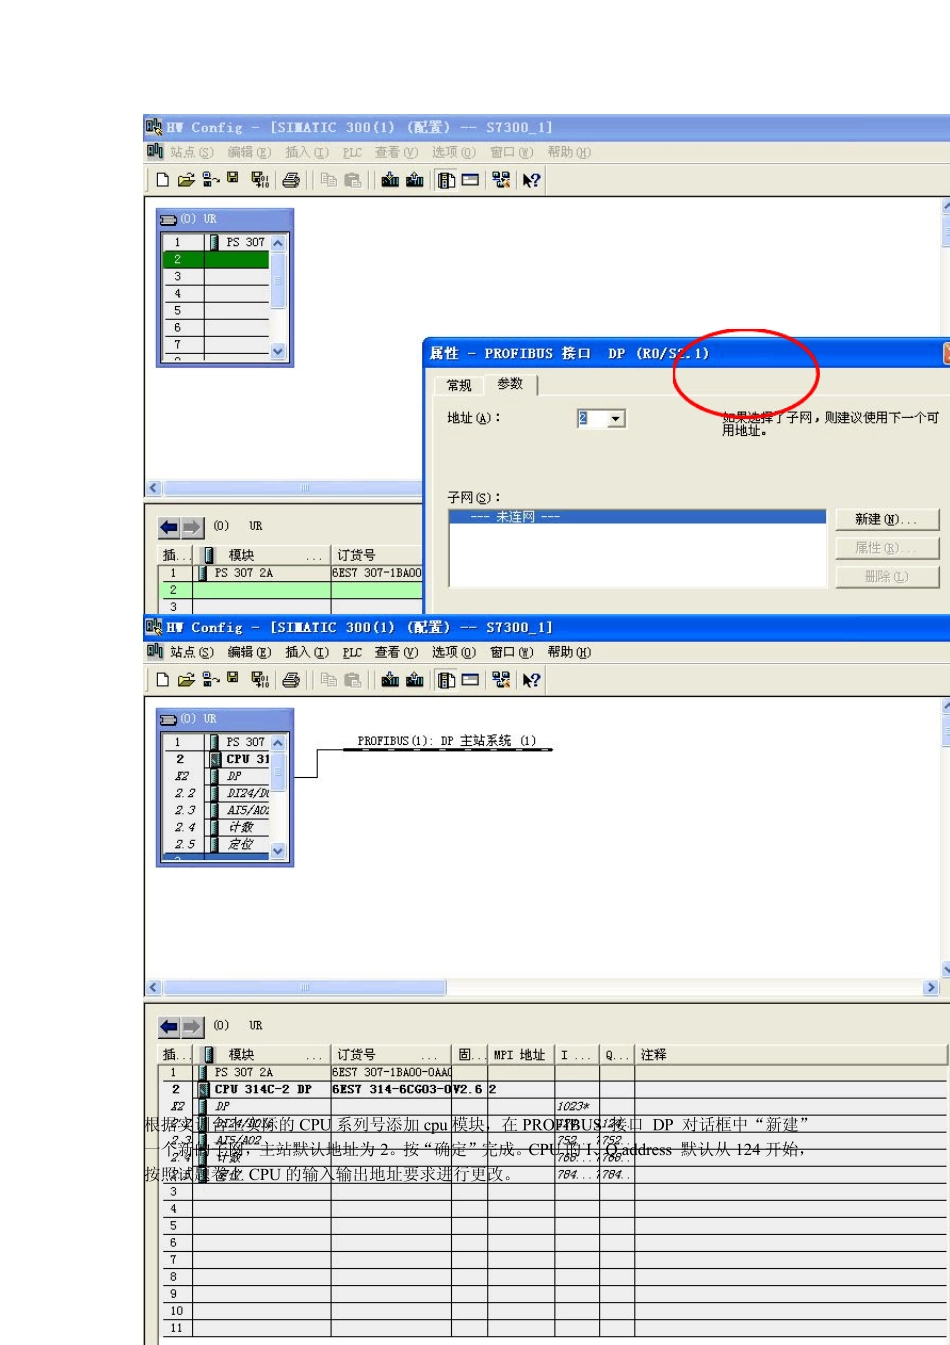Click back arrow in upper window detail pane
Viewport: 950px width, 1345px height.
pos(169,527)
